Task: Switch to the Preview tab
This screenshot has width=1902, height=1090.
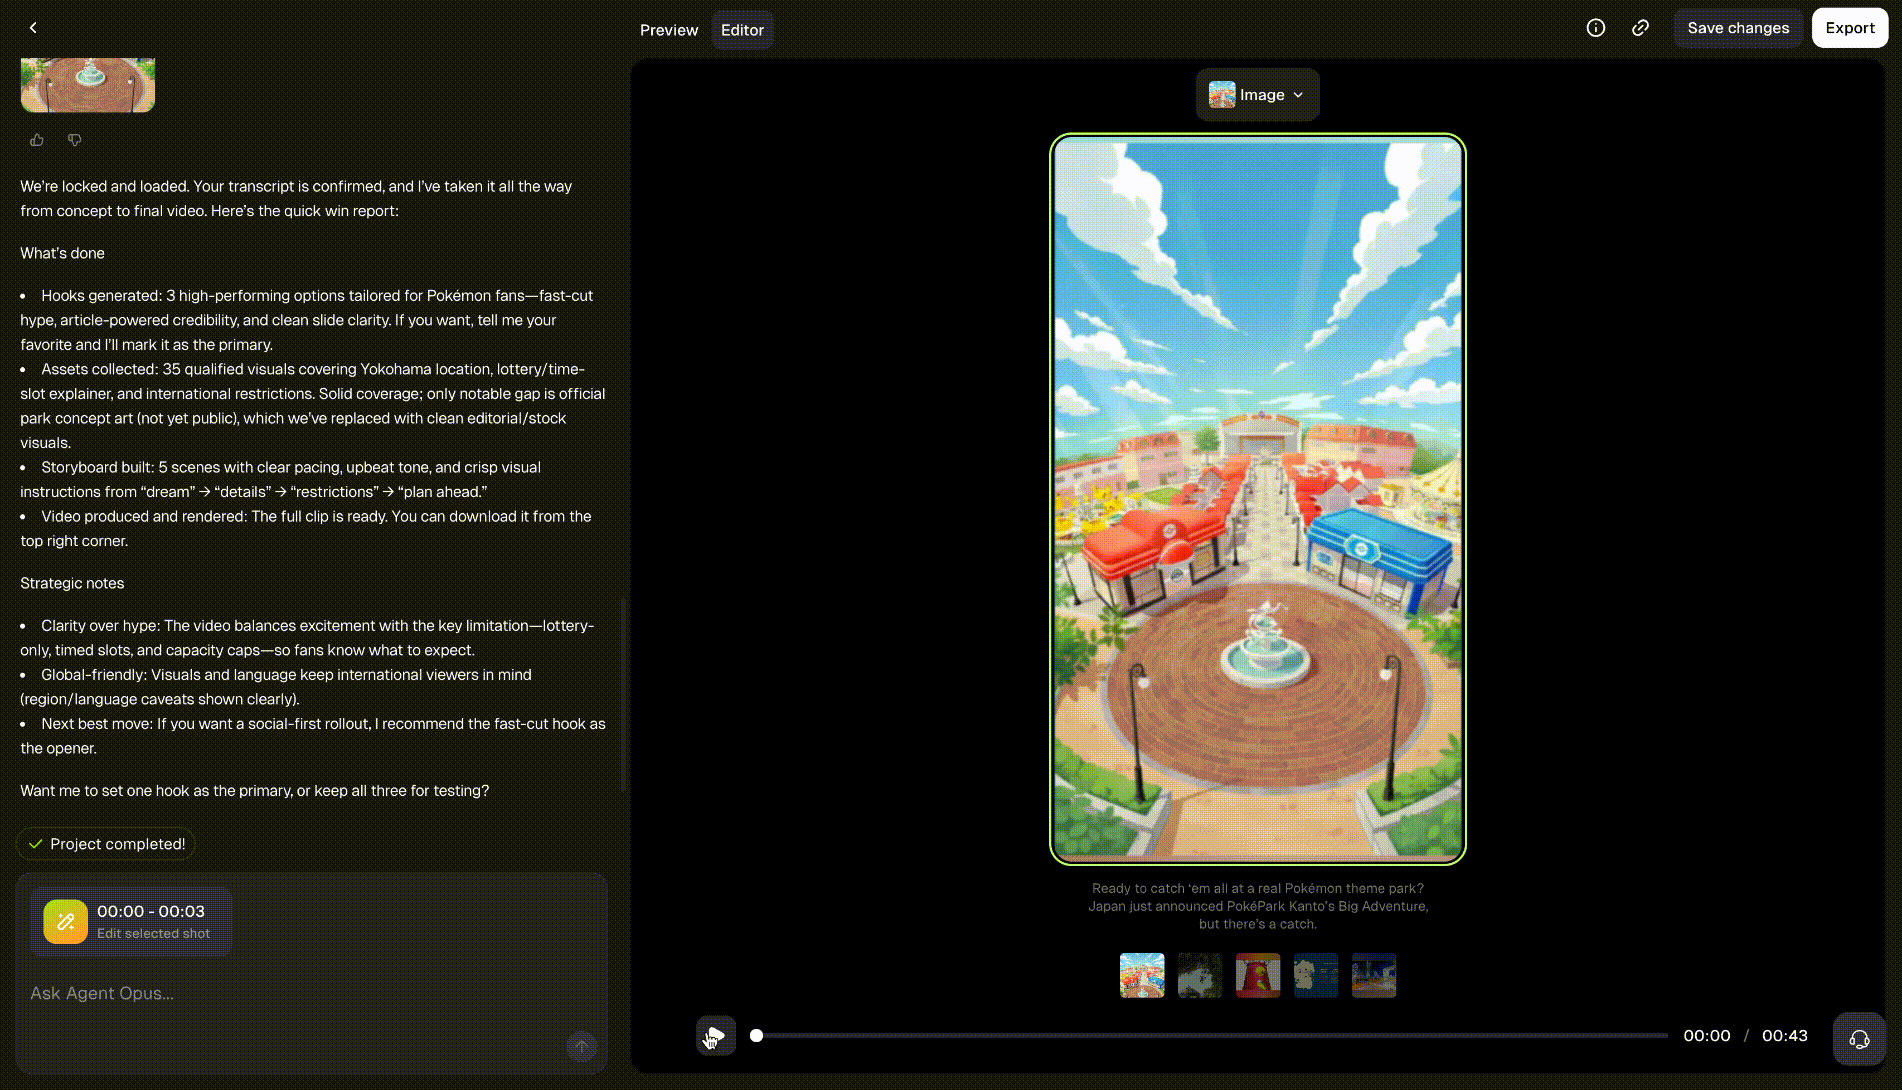Action: tap(669, 30)
